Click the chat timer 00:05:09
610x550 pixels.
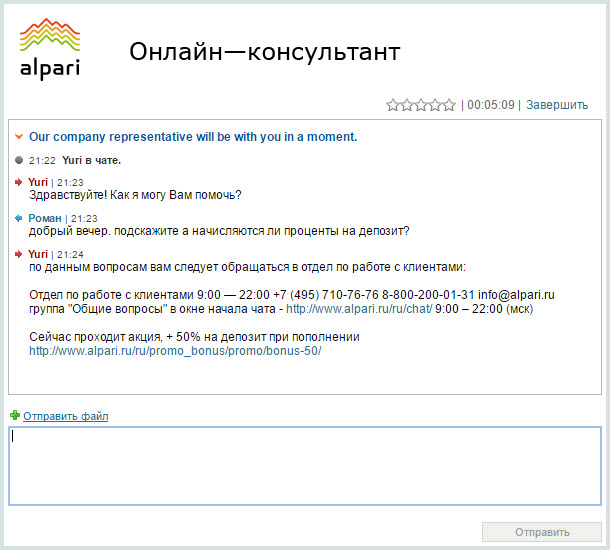491,105
